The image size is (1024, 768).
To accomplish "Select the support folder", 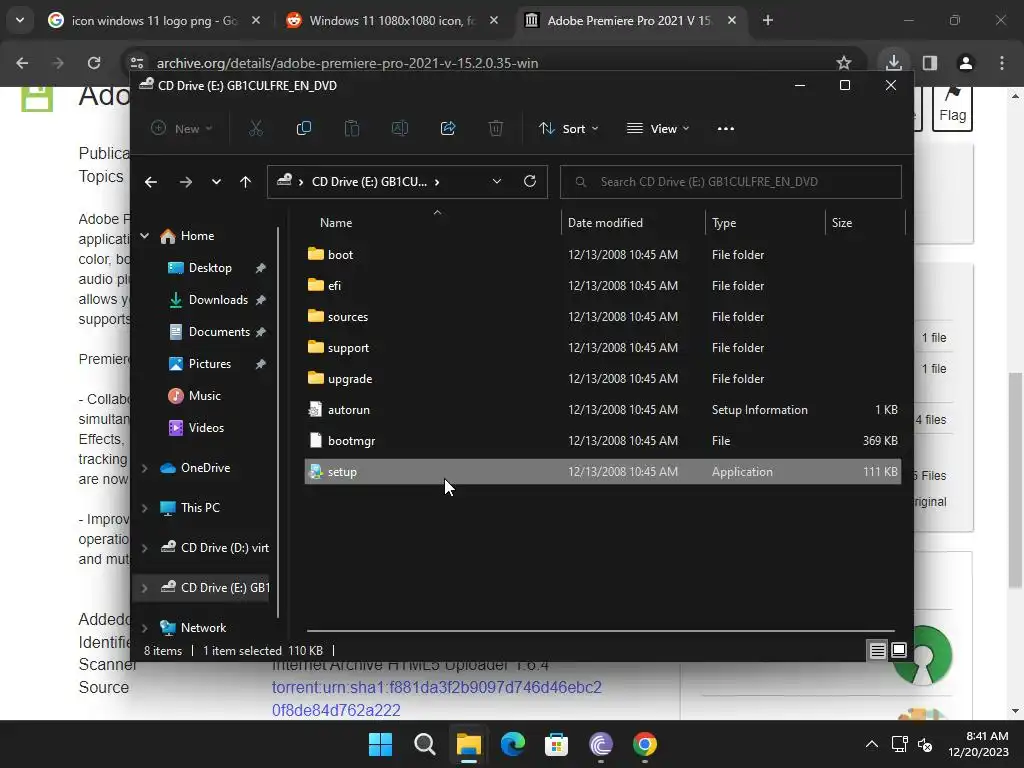I will tap(603, 347).
